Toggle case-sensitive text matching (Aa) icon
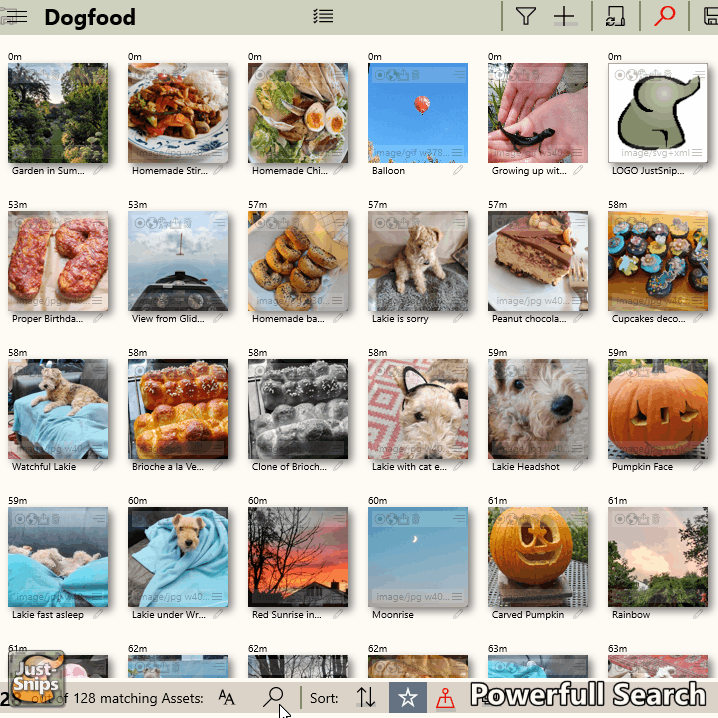This screenshot has width=718, height=718. point(227,698)
